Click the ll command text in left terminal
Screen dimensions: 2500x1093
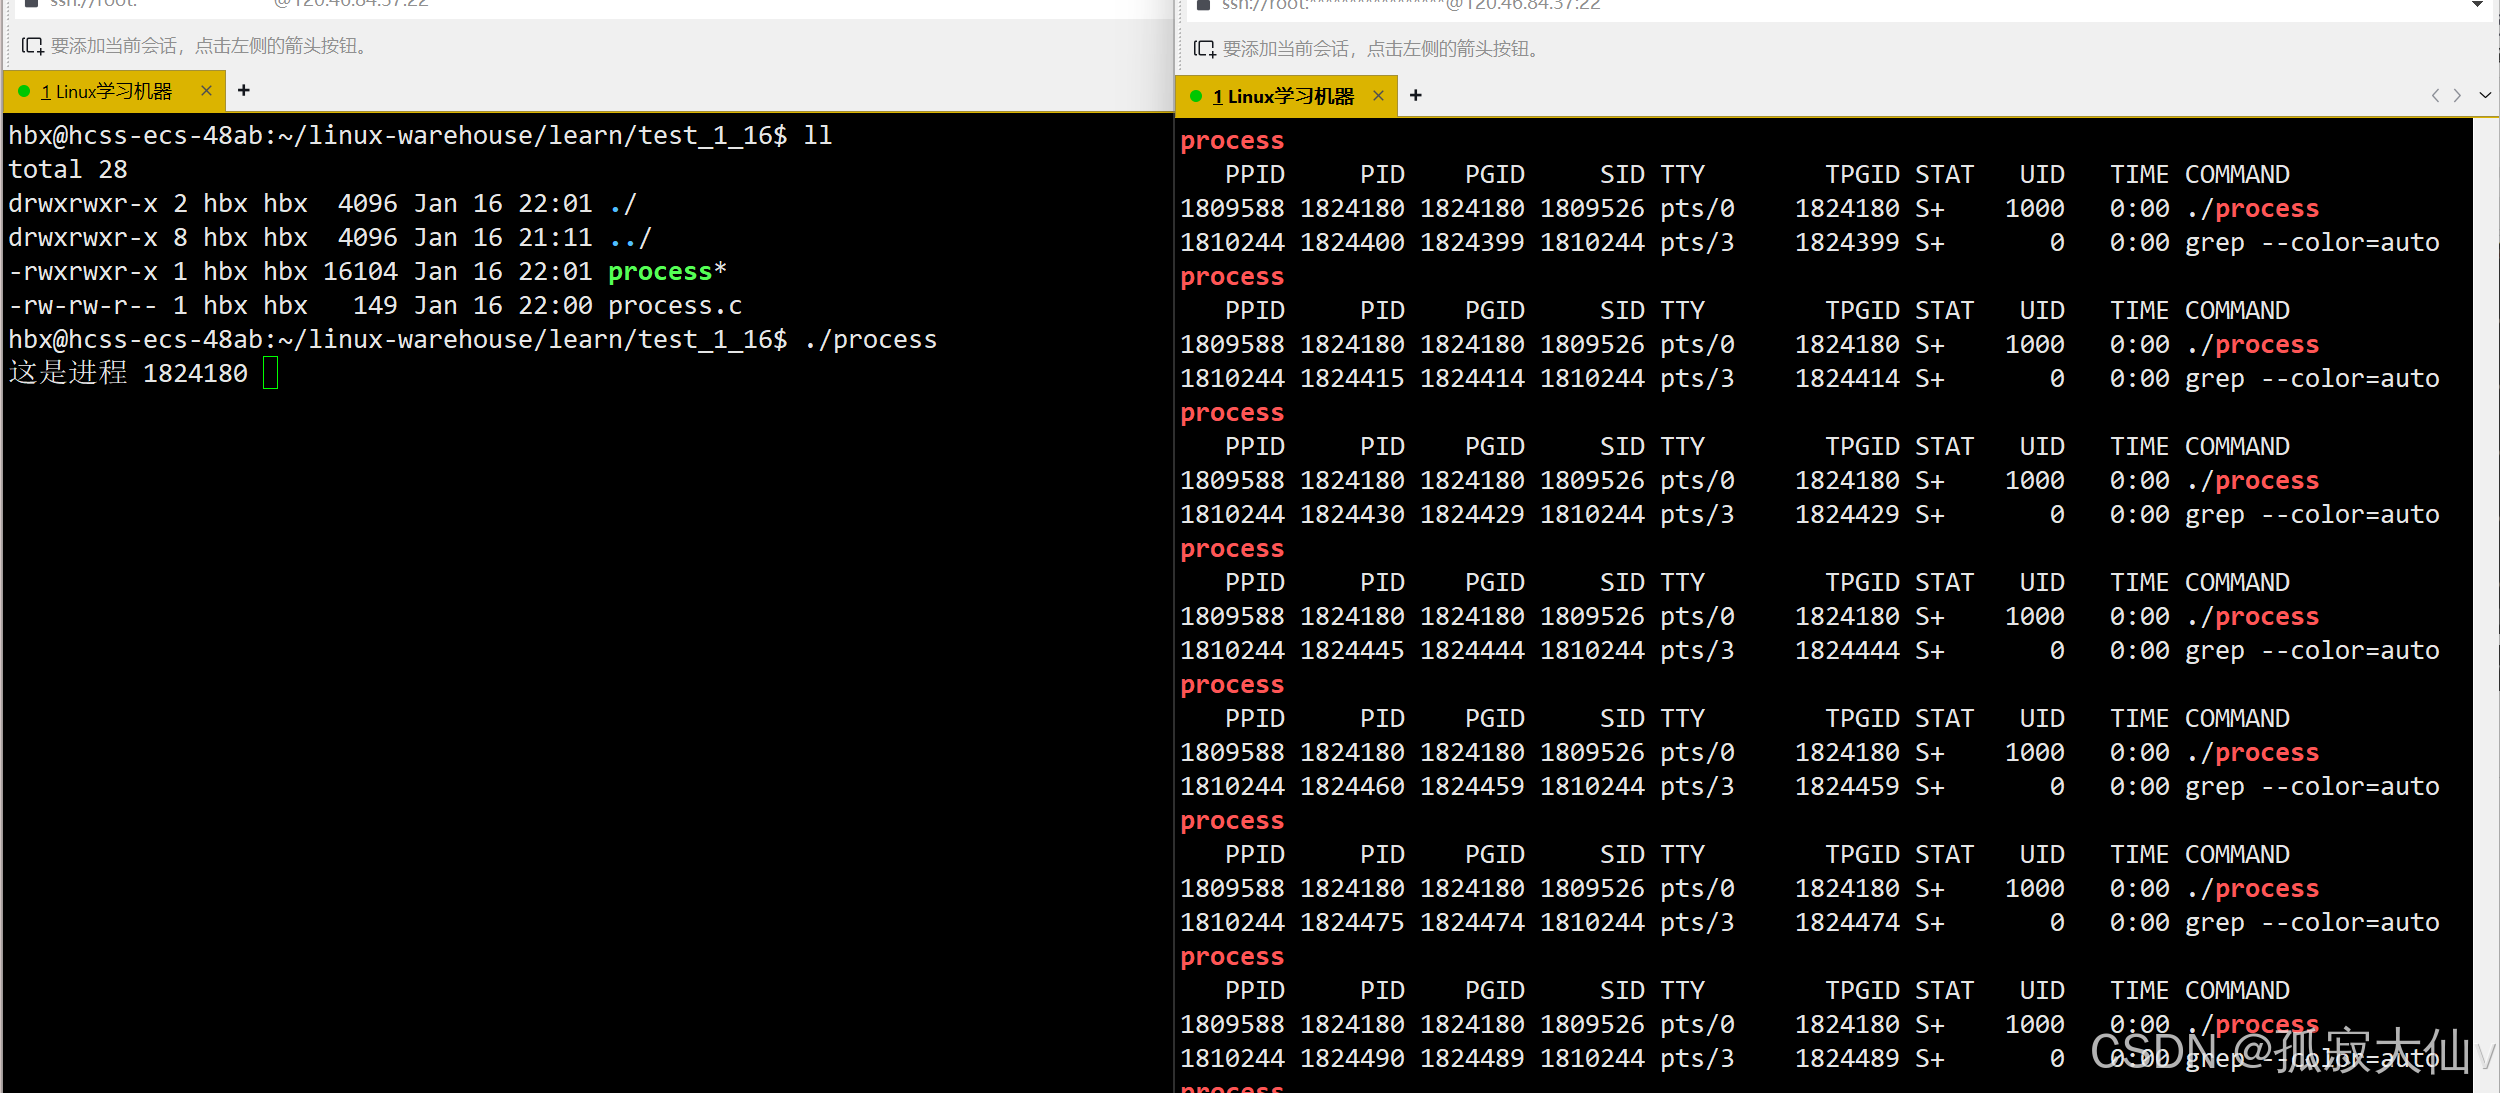pyautogui.click(x=818, y=135)
